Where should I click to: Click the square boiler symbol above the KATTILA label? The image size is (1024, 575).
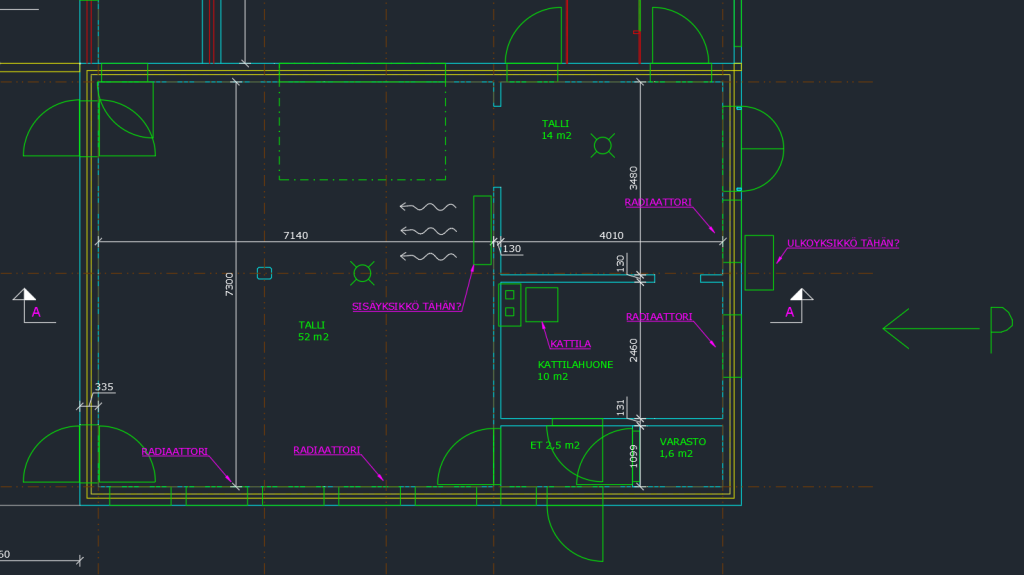click(541, 304)
